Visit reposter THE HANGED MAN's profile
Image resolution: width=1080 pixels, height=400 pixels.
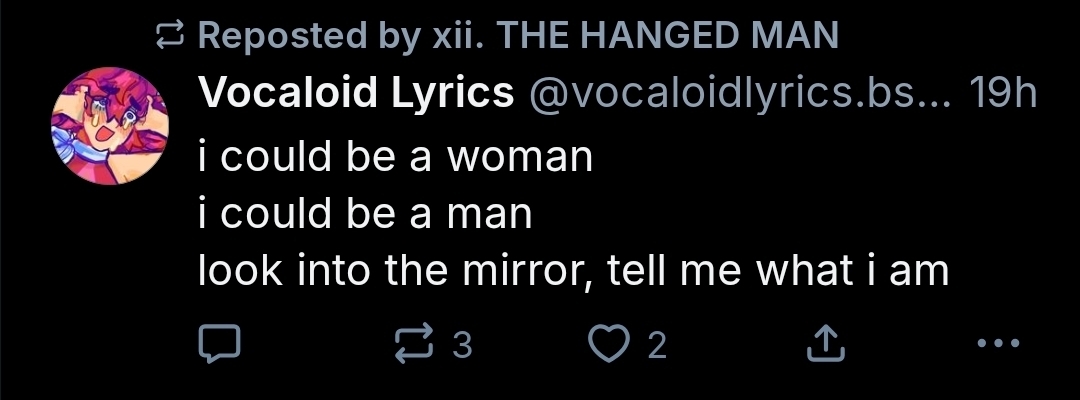tap(666, 36)
